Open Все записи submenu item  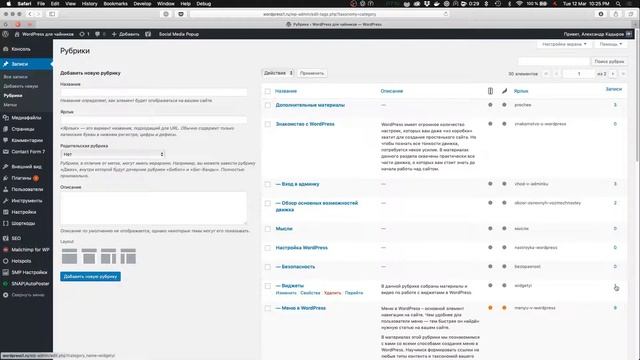pos(16,77)
